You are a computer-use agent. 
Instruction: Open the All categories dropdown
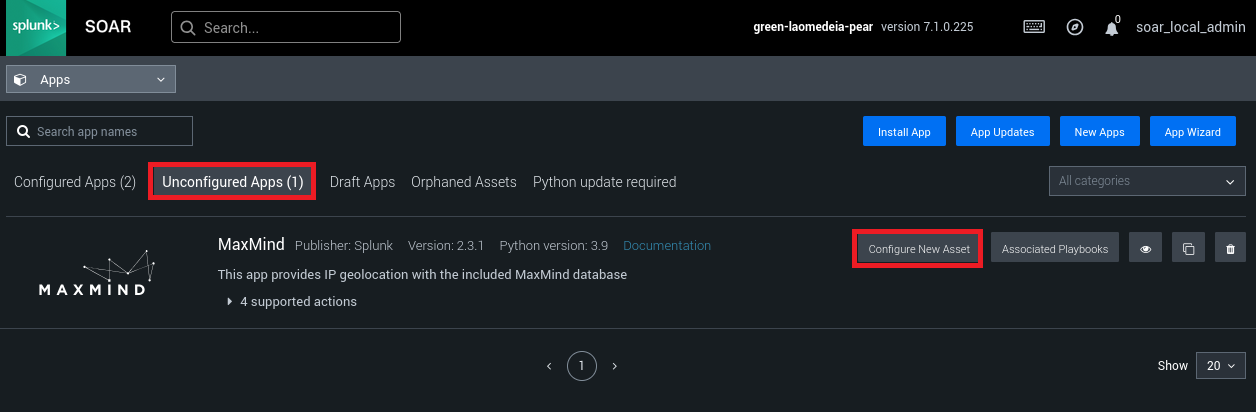[x=1146, y=181]
